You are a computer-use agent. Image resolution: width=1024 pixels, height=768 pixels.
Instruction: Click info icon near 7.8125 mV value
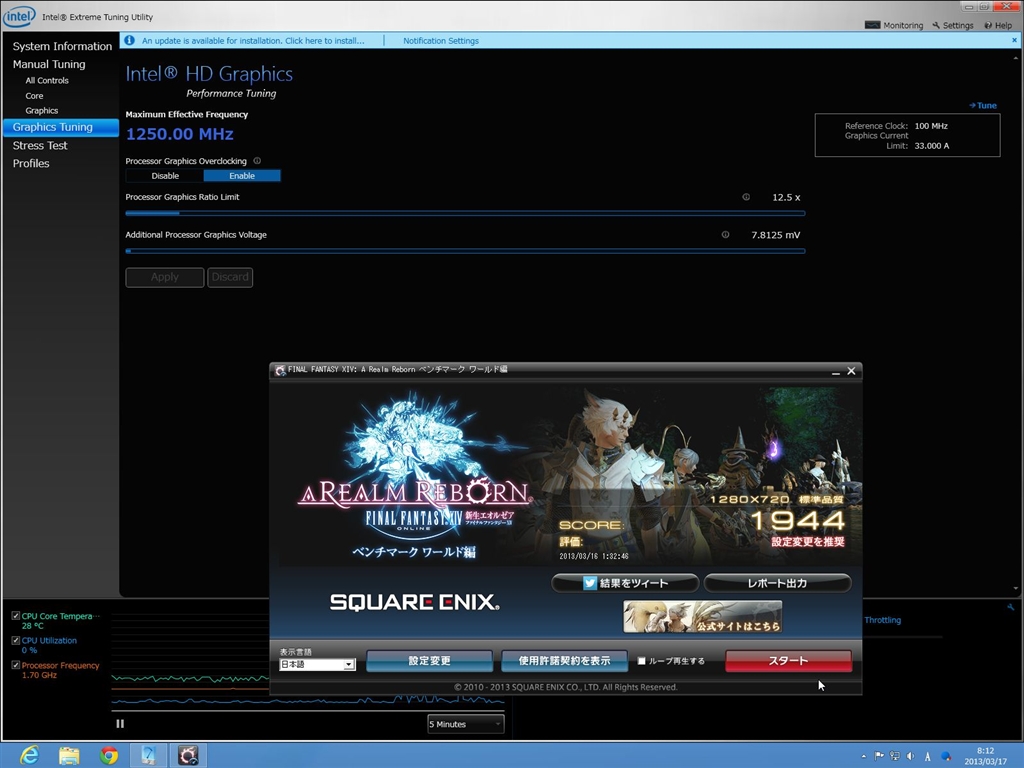click(725, 234)
